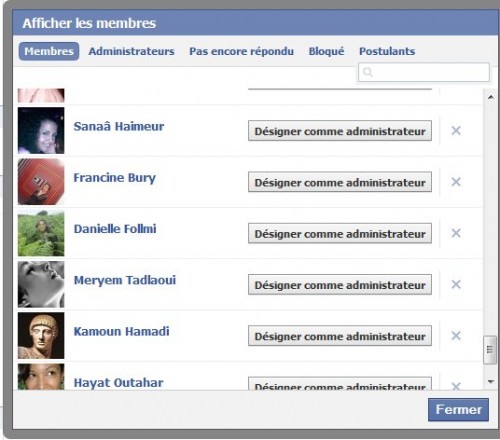Designate Sanaâ Haimeur as administrator
This screenshot has height=440, width=500.
(340, 131)
